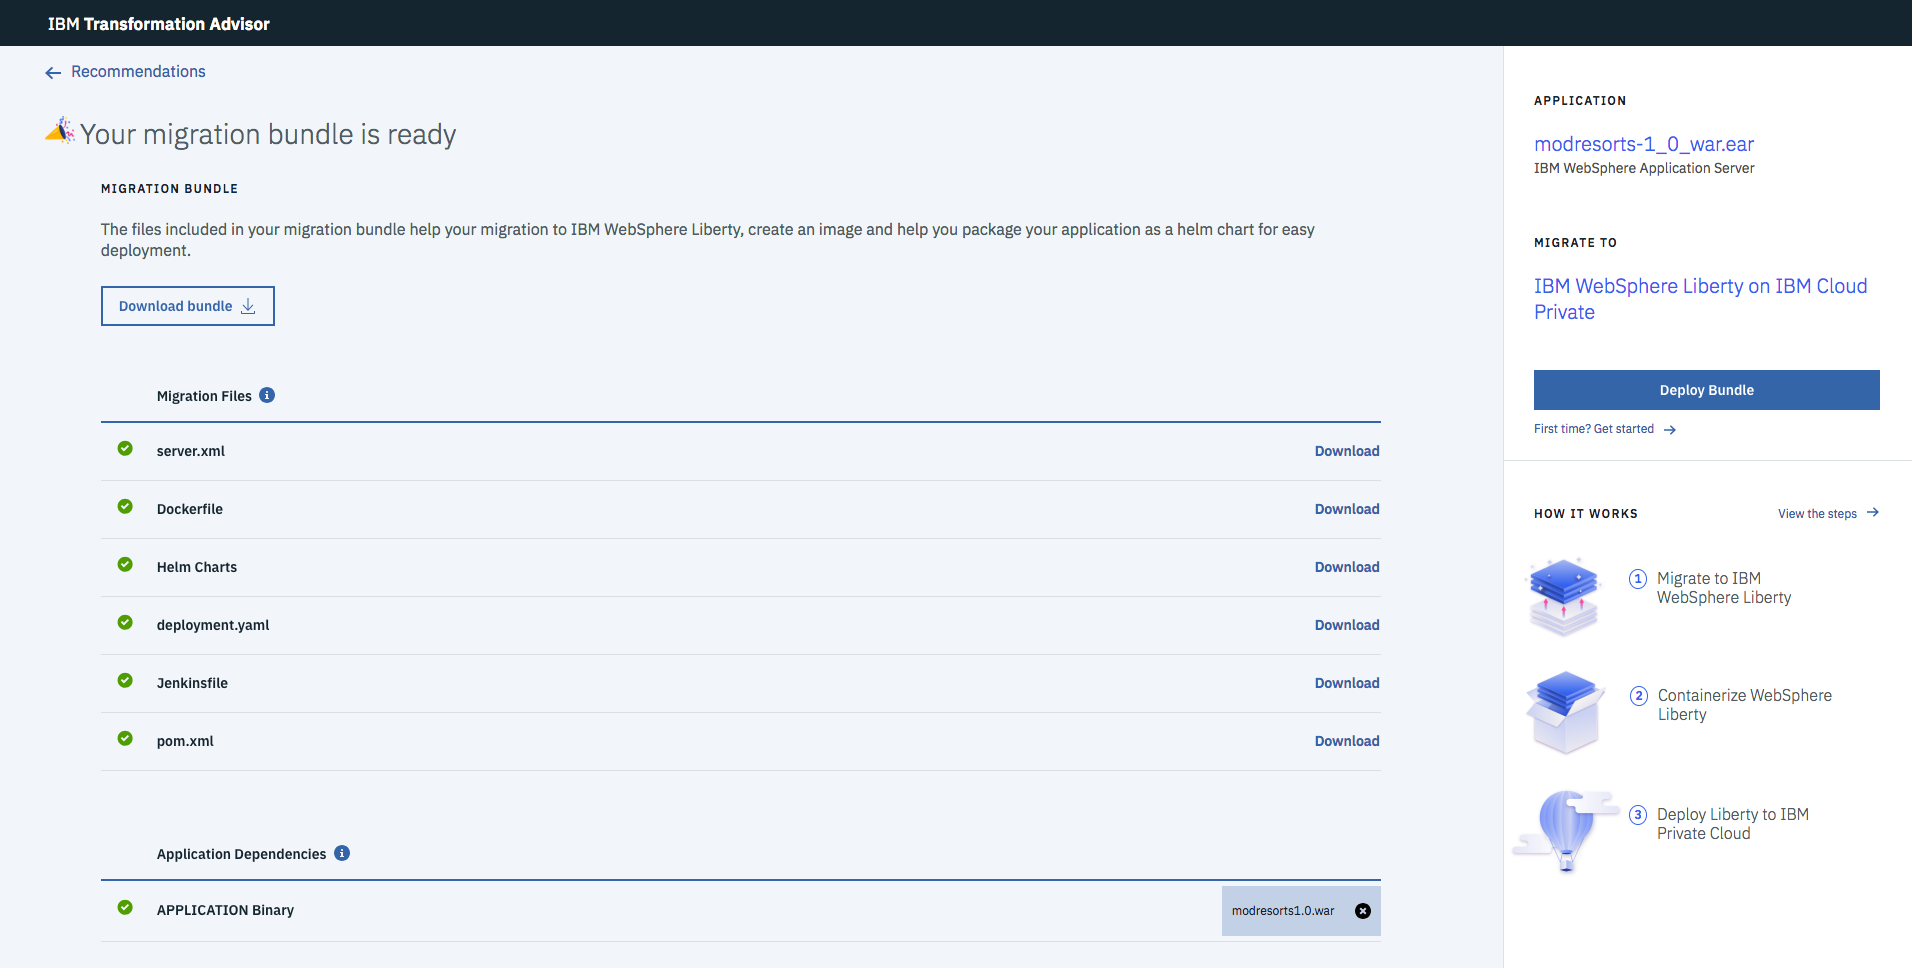Click the modresorts1.0.war file chip
Viewport: 1912px width, 968px height.
tap(1301, 911)
